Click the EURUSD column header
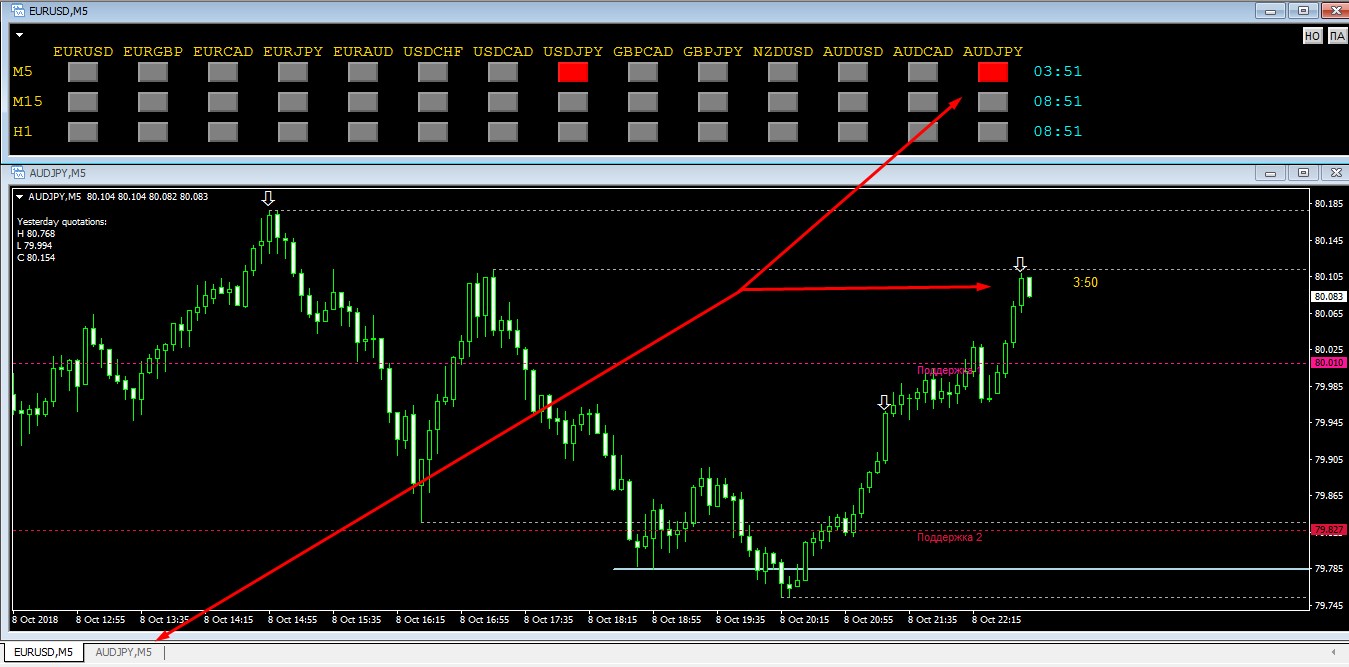 coord(83,51)
